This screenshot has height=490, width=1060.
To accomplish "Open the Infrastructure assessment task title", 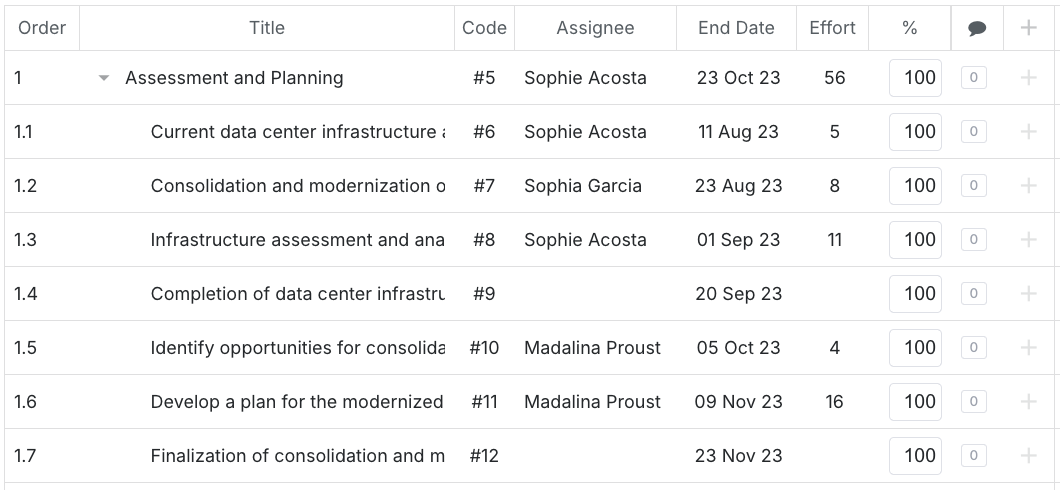I will click(297, 240).
